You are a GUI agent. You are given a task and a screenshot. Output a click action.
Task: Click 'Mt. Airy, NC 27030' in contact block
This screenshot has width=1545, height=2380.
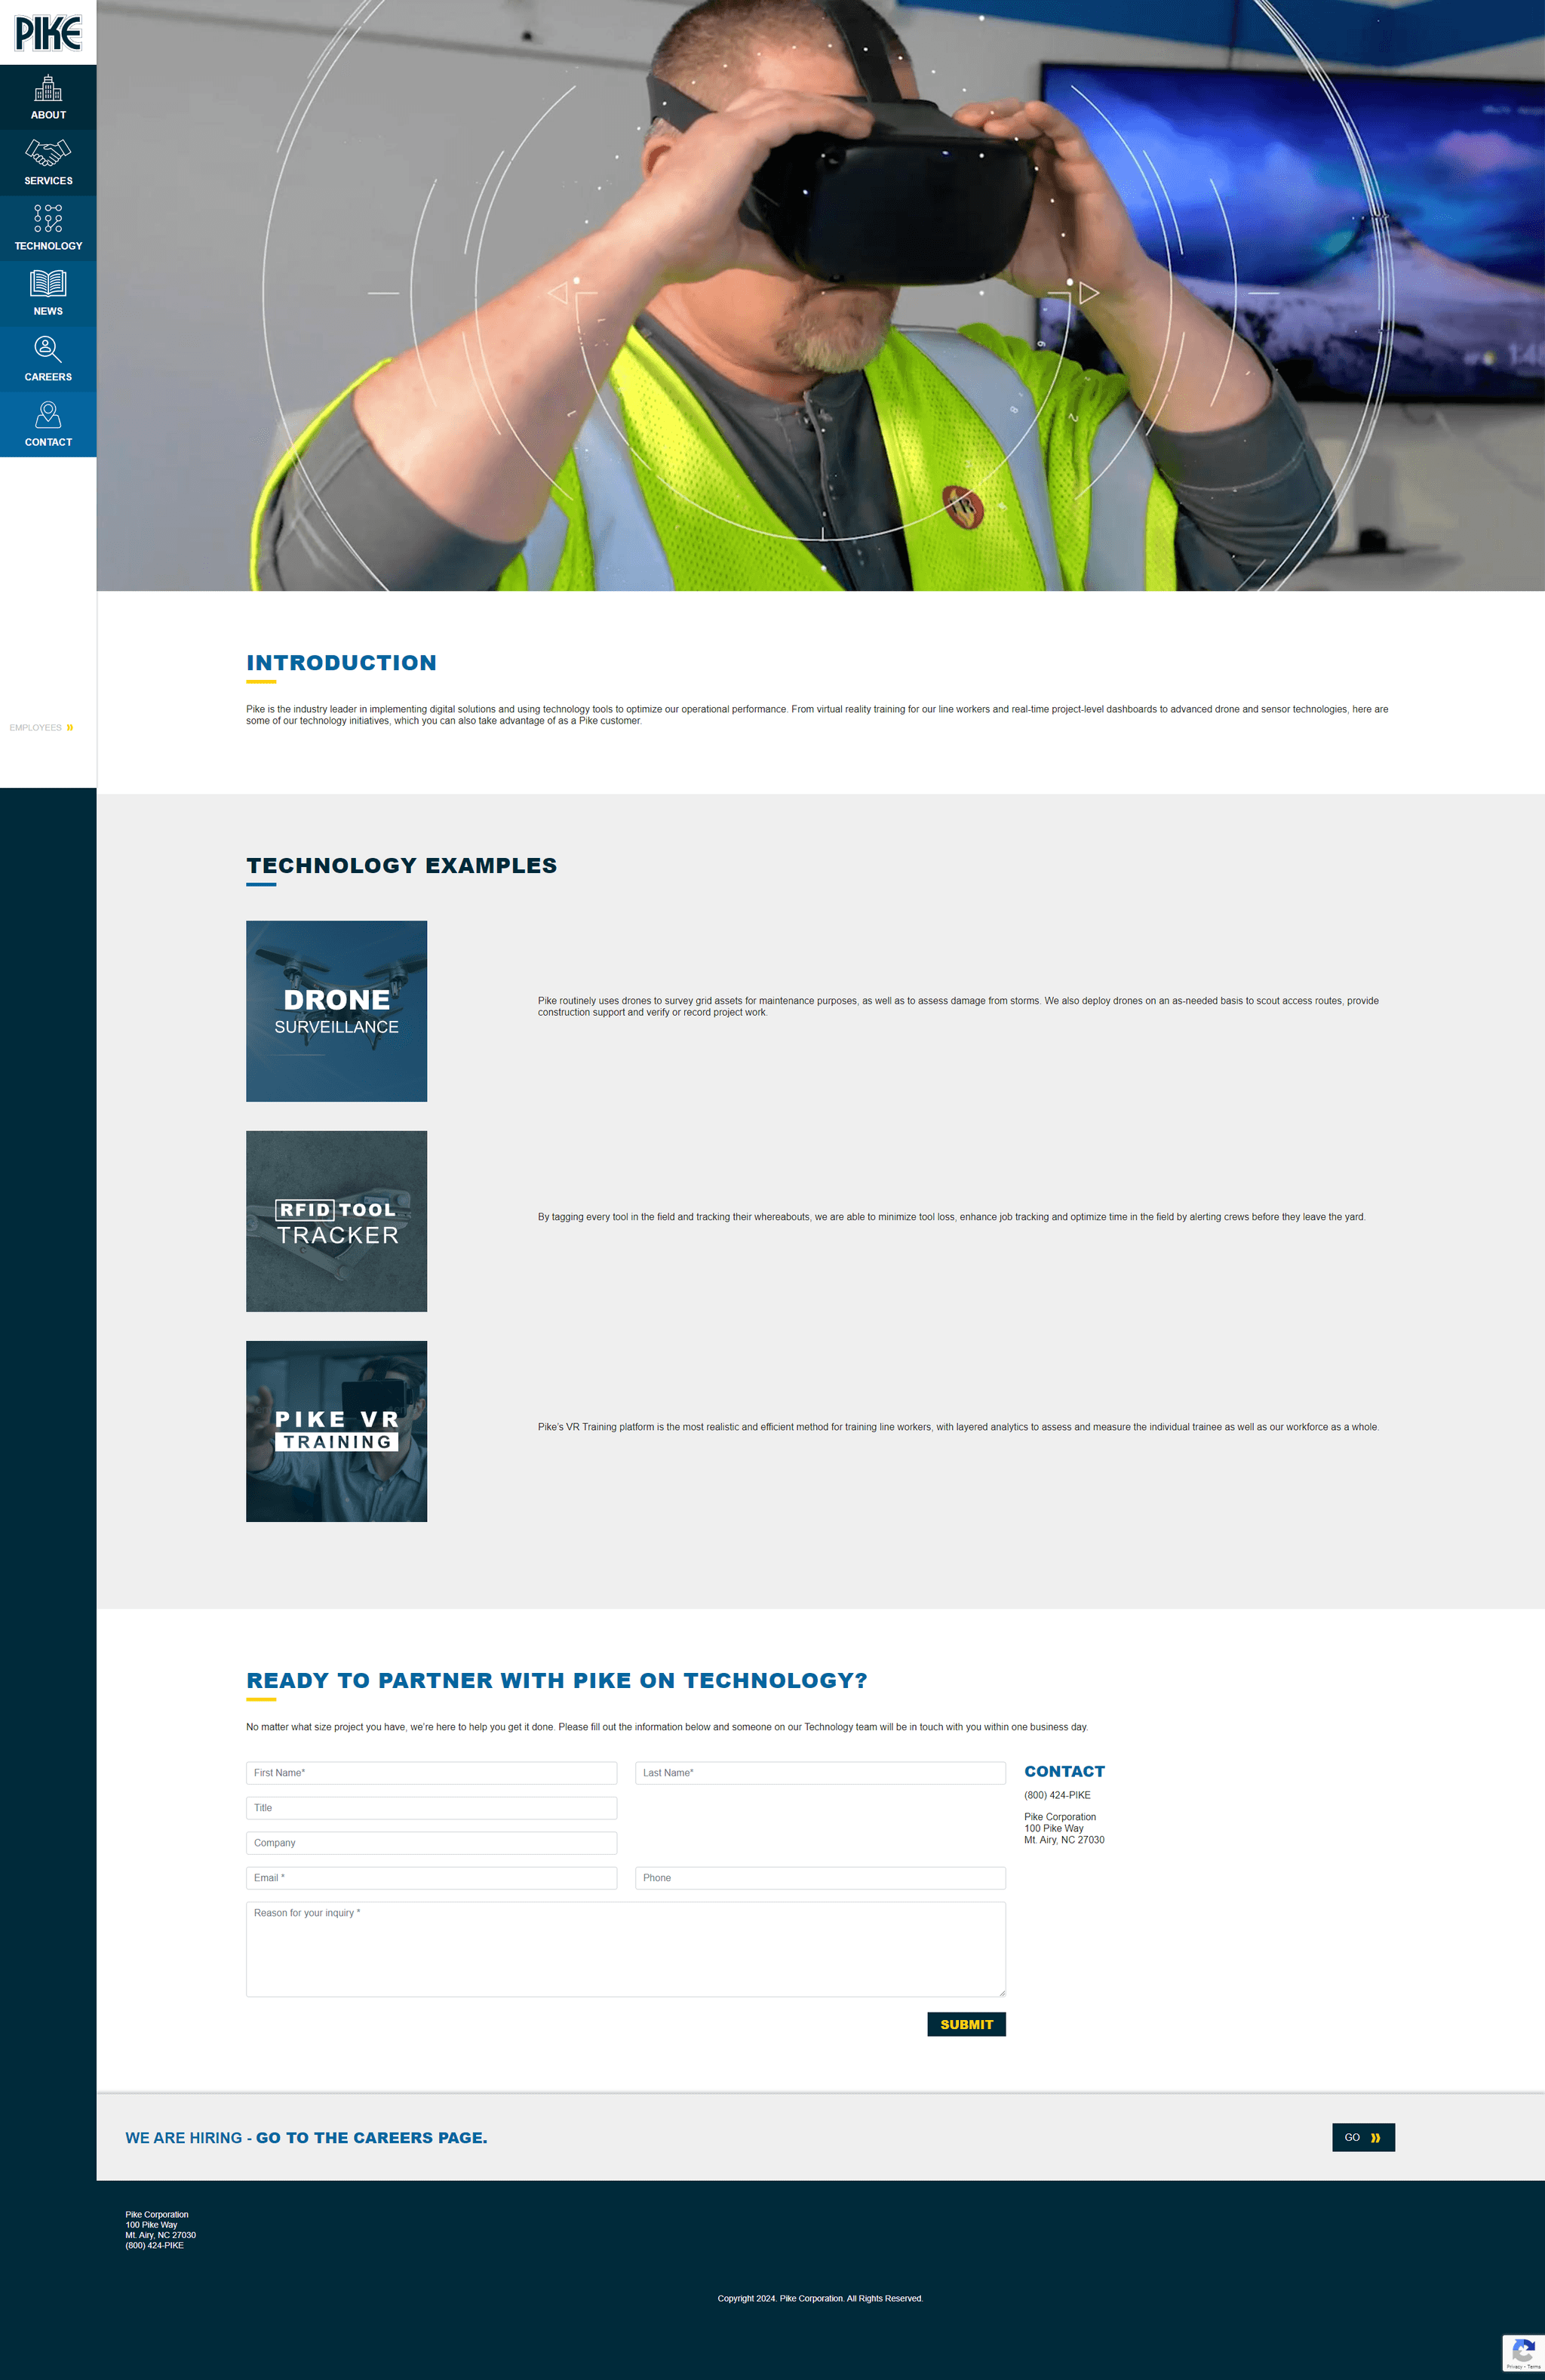(x=1064, y=1840)
